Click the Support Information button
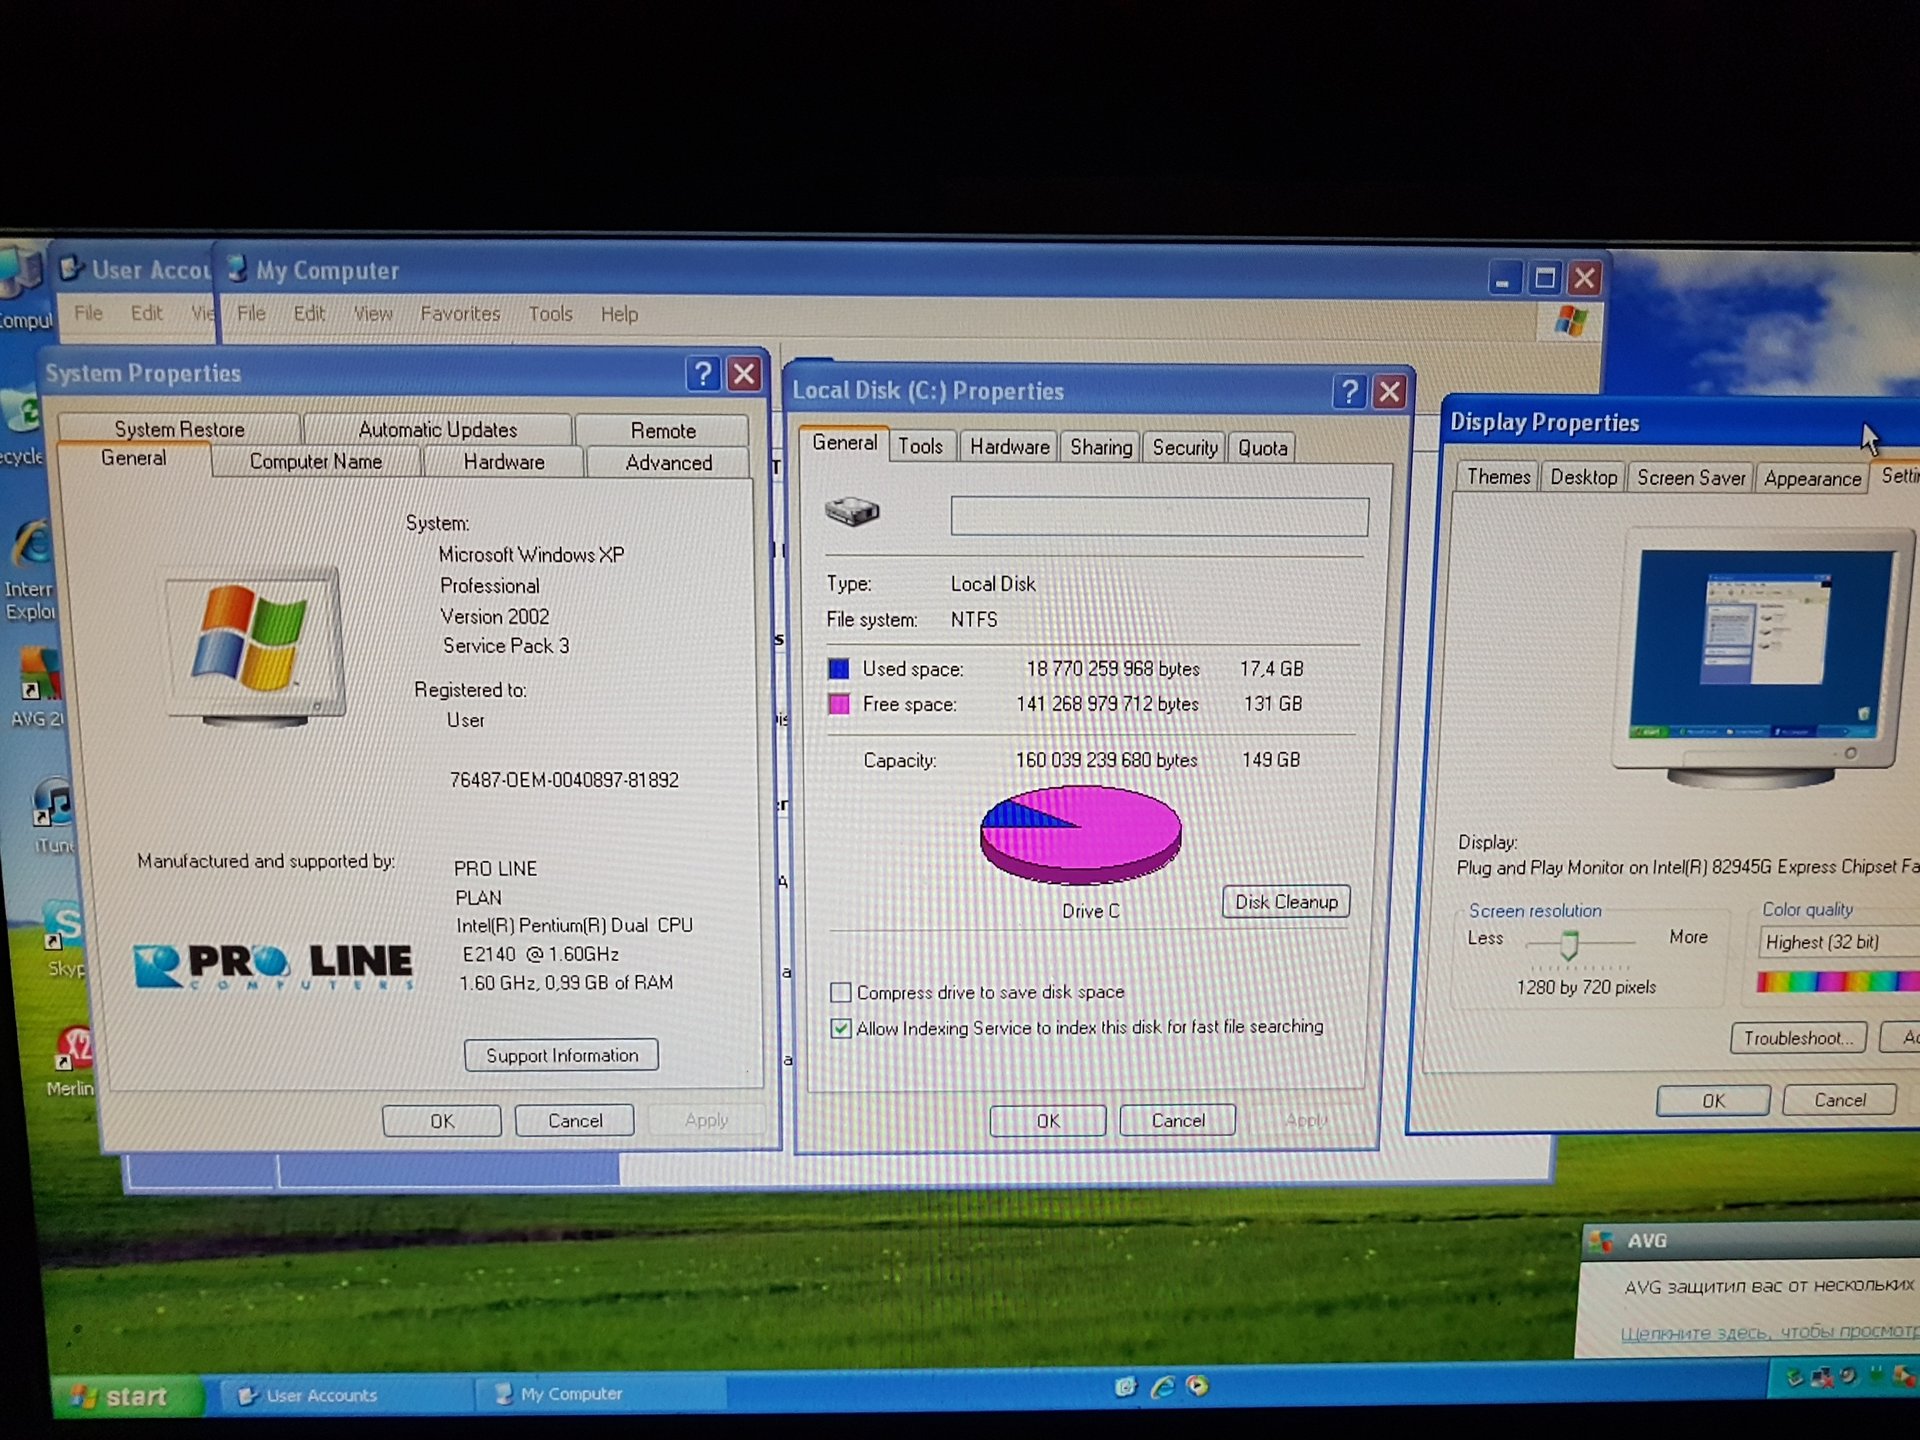The width and height of the screenshot is (1920, 1440). pos(562,1055)
